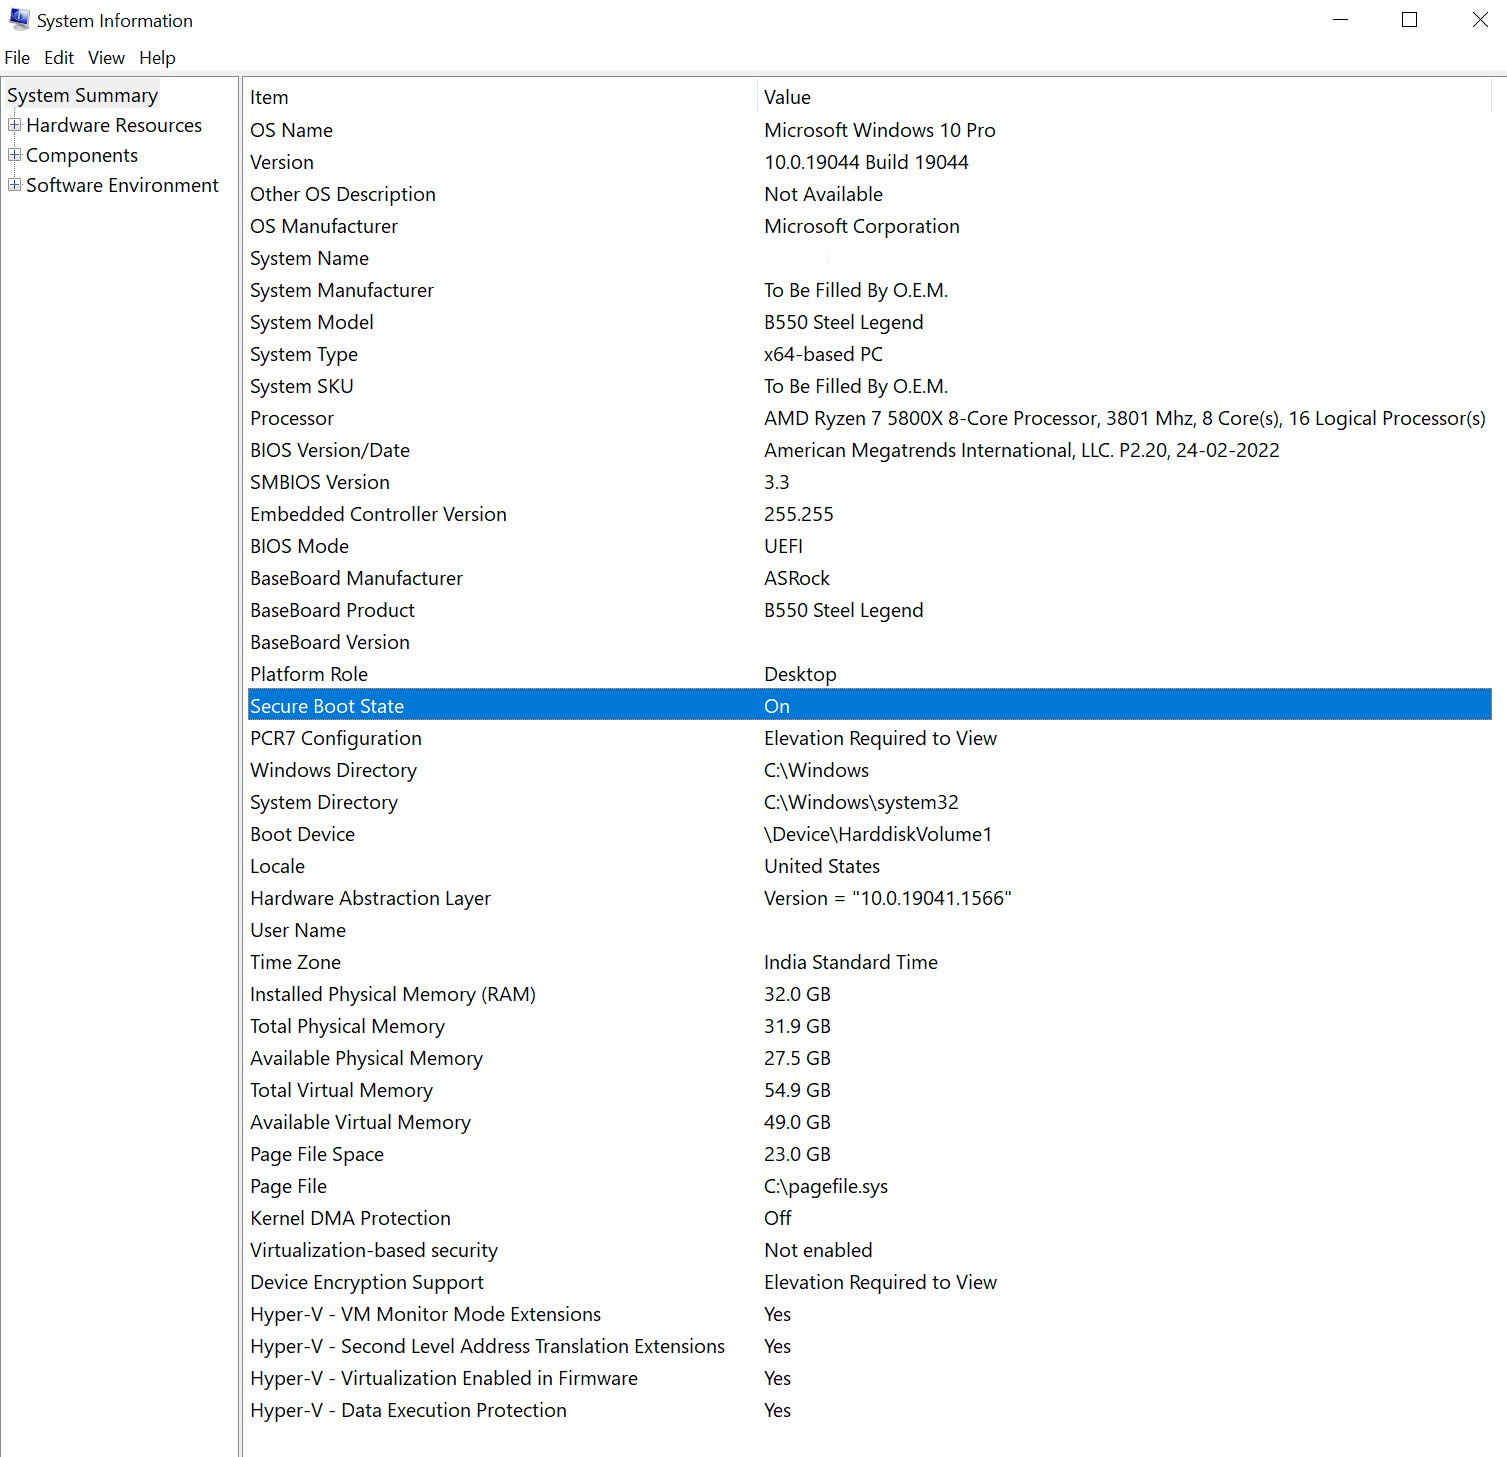
Task: Open the View menu
Action: (x=106, y=58)
